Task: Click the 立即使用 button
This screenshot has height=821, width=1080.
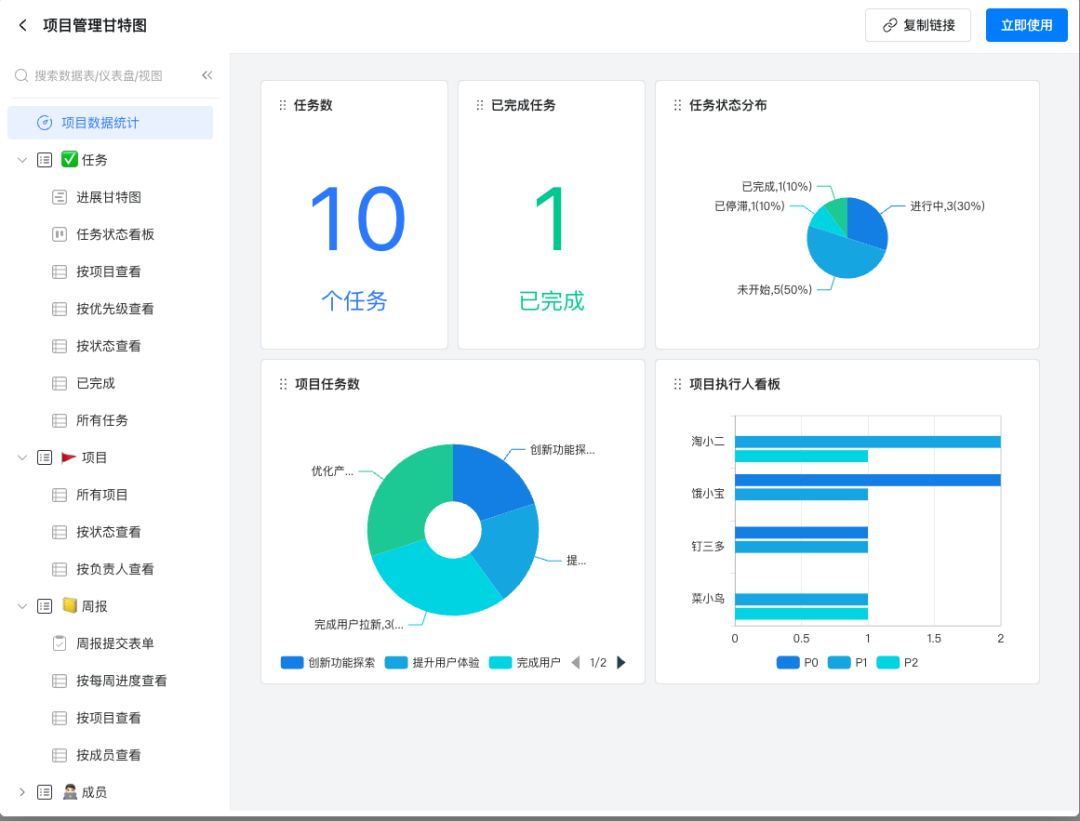Action: (x=1026, y=25)
